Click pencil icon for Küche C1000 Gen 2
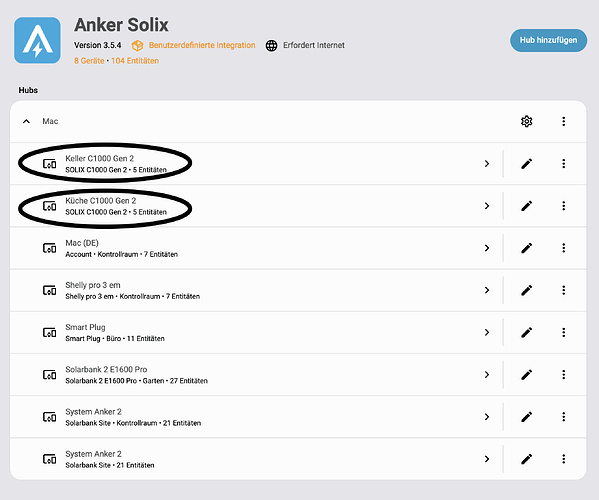Viewport: 599px width, 500px height. click(x=526, y=206)
